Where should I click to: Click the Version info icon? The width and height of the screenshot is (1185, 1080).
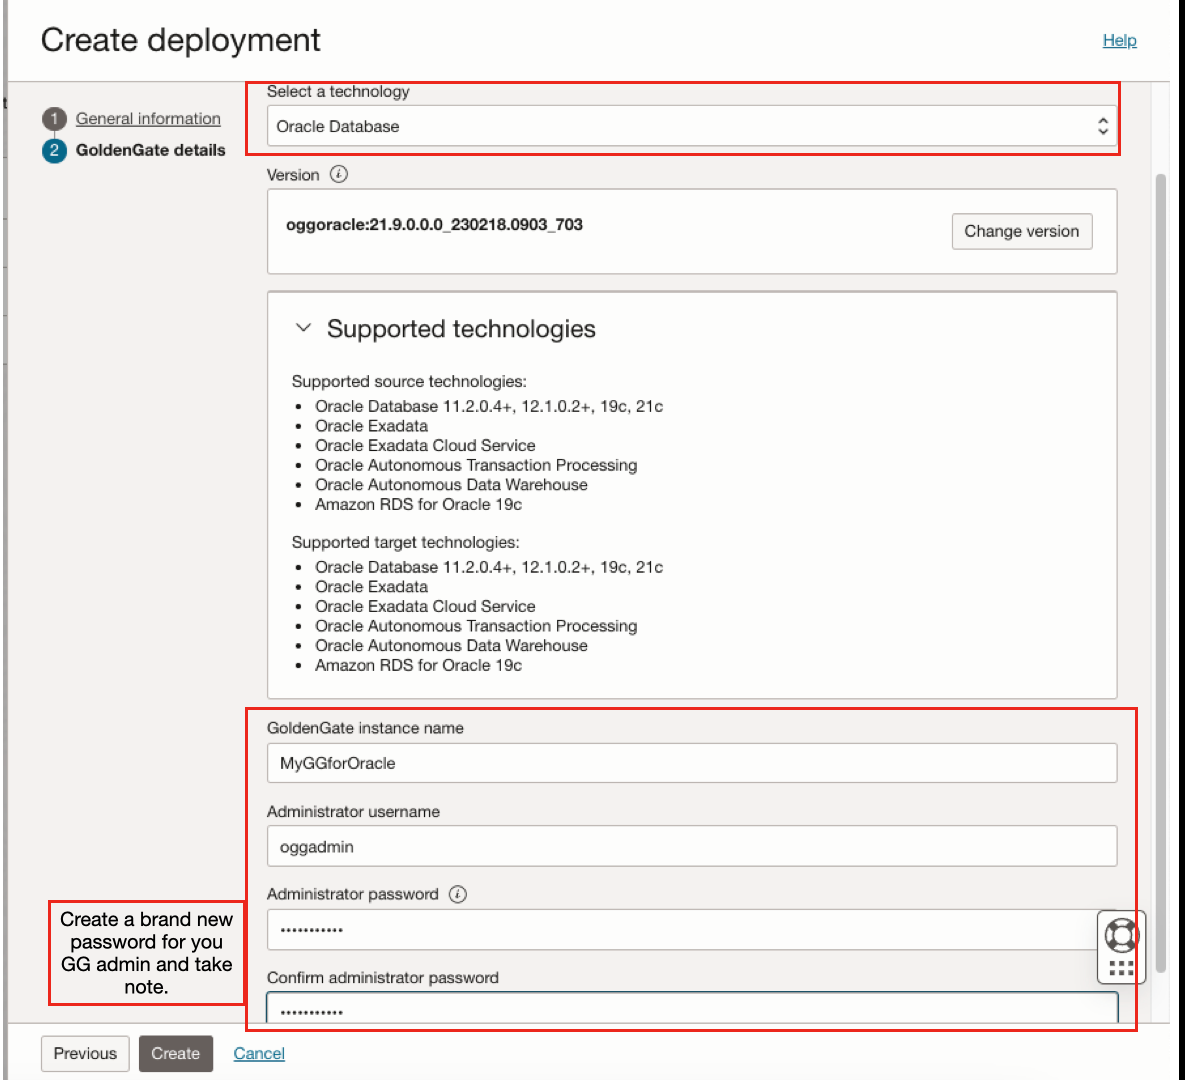(339, 175)
